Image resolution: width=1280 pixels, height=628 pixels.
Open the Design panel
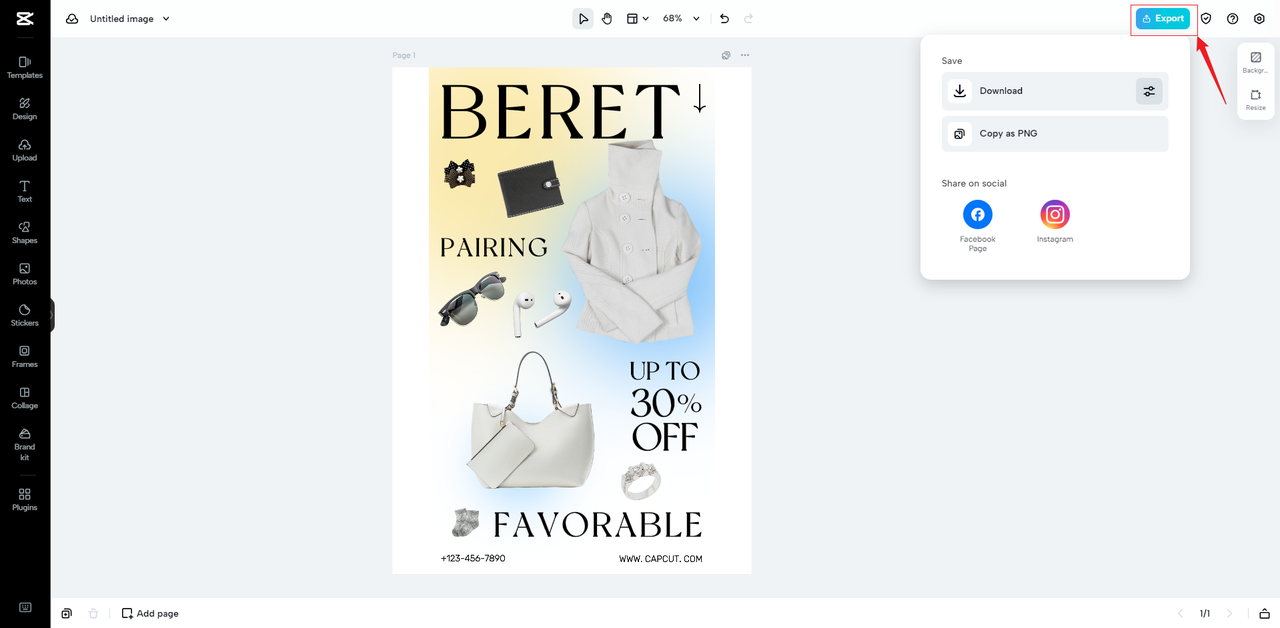[x=24, y=109]
